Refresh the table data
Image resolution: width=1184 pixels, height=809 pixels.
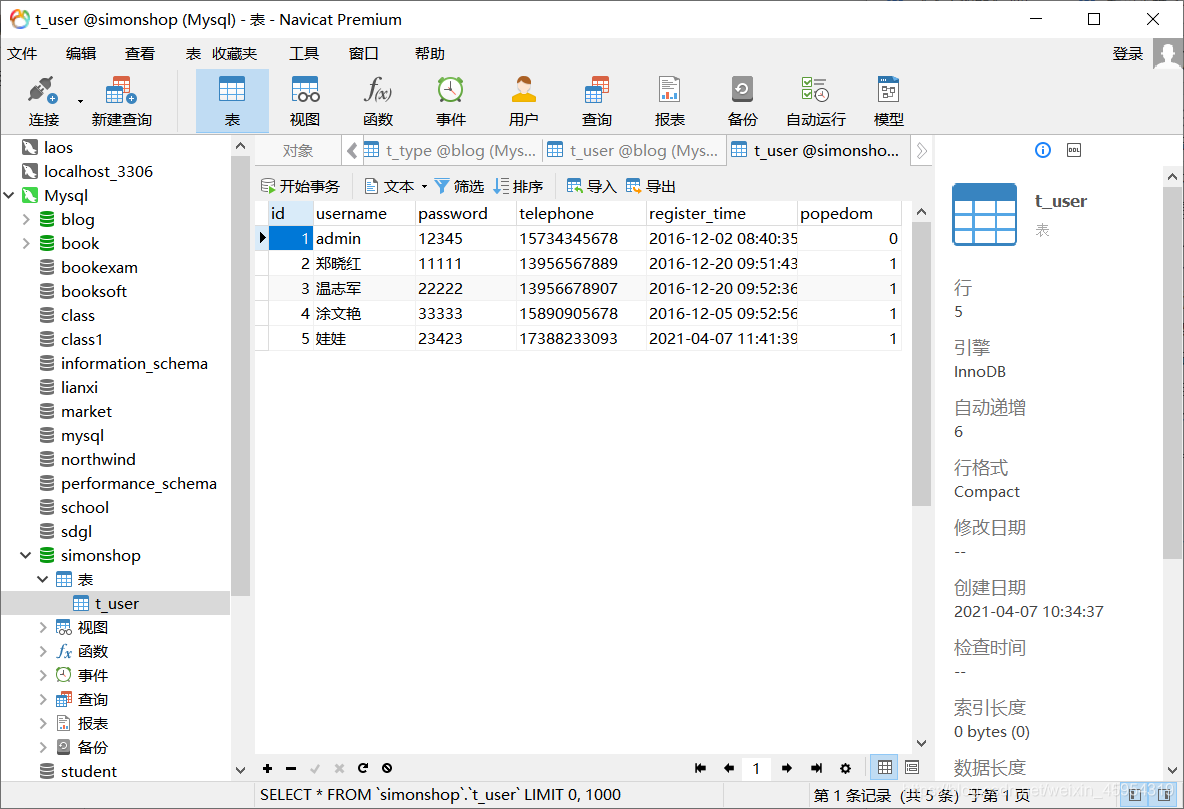363,768
